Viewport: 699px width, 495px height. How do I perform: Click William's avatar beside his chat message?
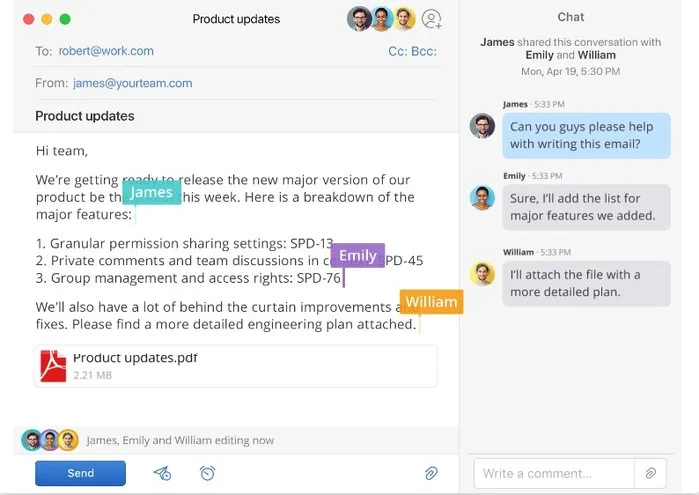click(x=482, y=273)
